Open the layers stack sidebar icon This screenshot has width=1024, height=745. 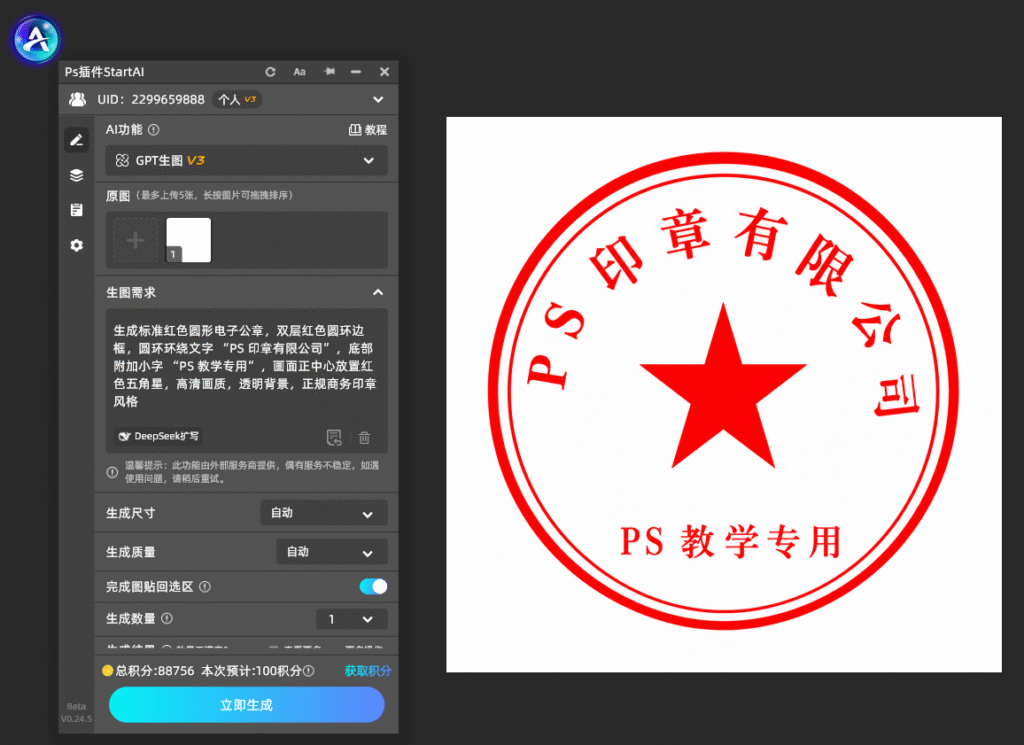tap(76, 175)
